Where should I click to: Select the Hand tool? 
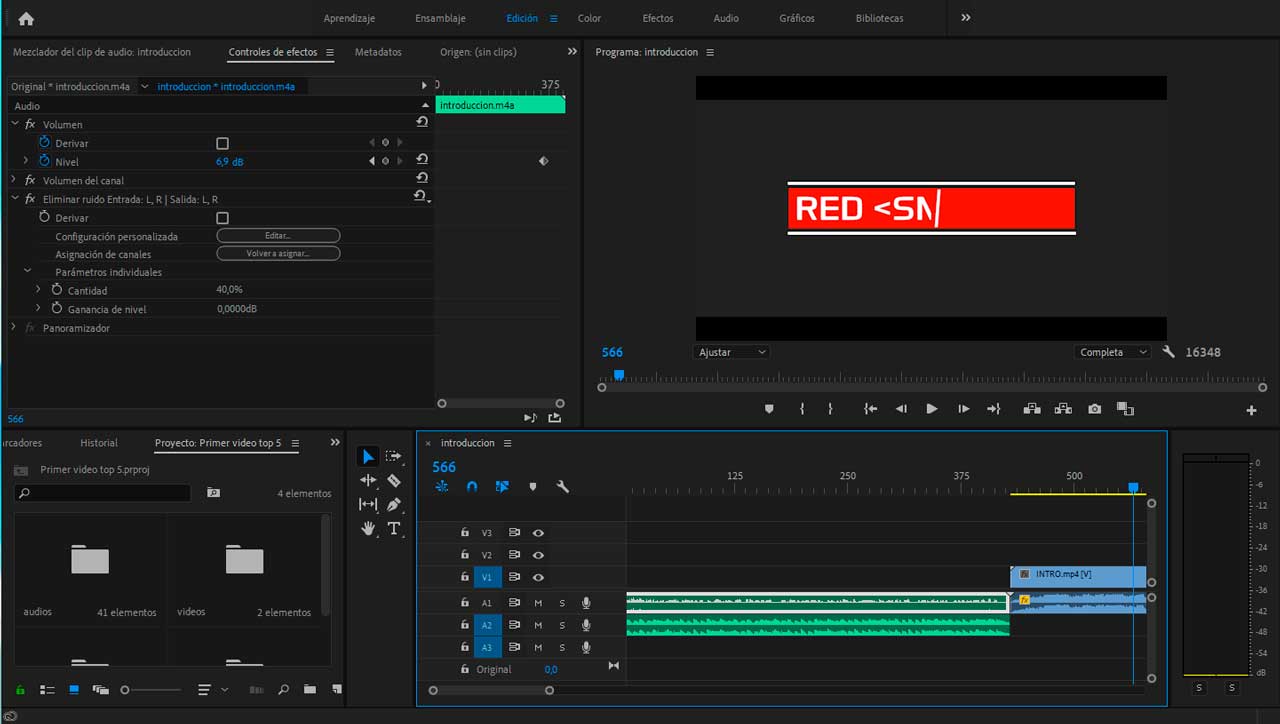click(x=368, y=529)
